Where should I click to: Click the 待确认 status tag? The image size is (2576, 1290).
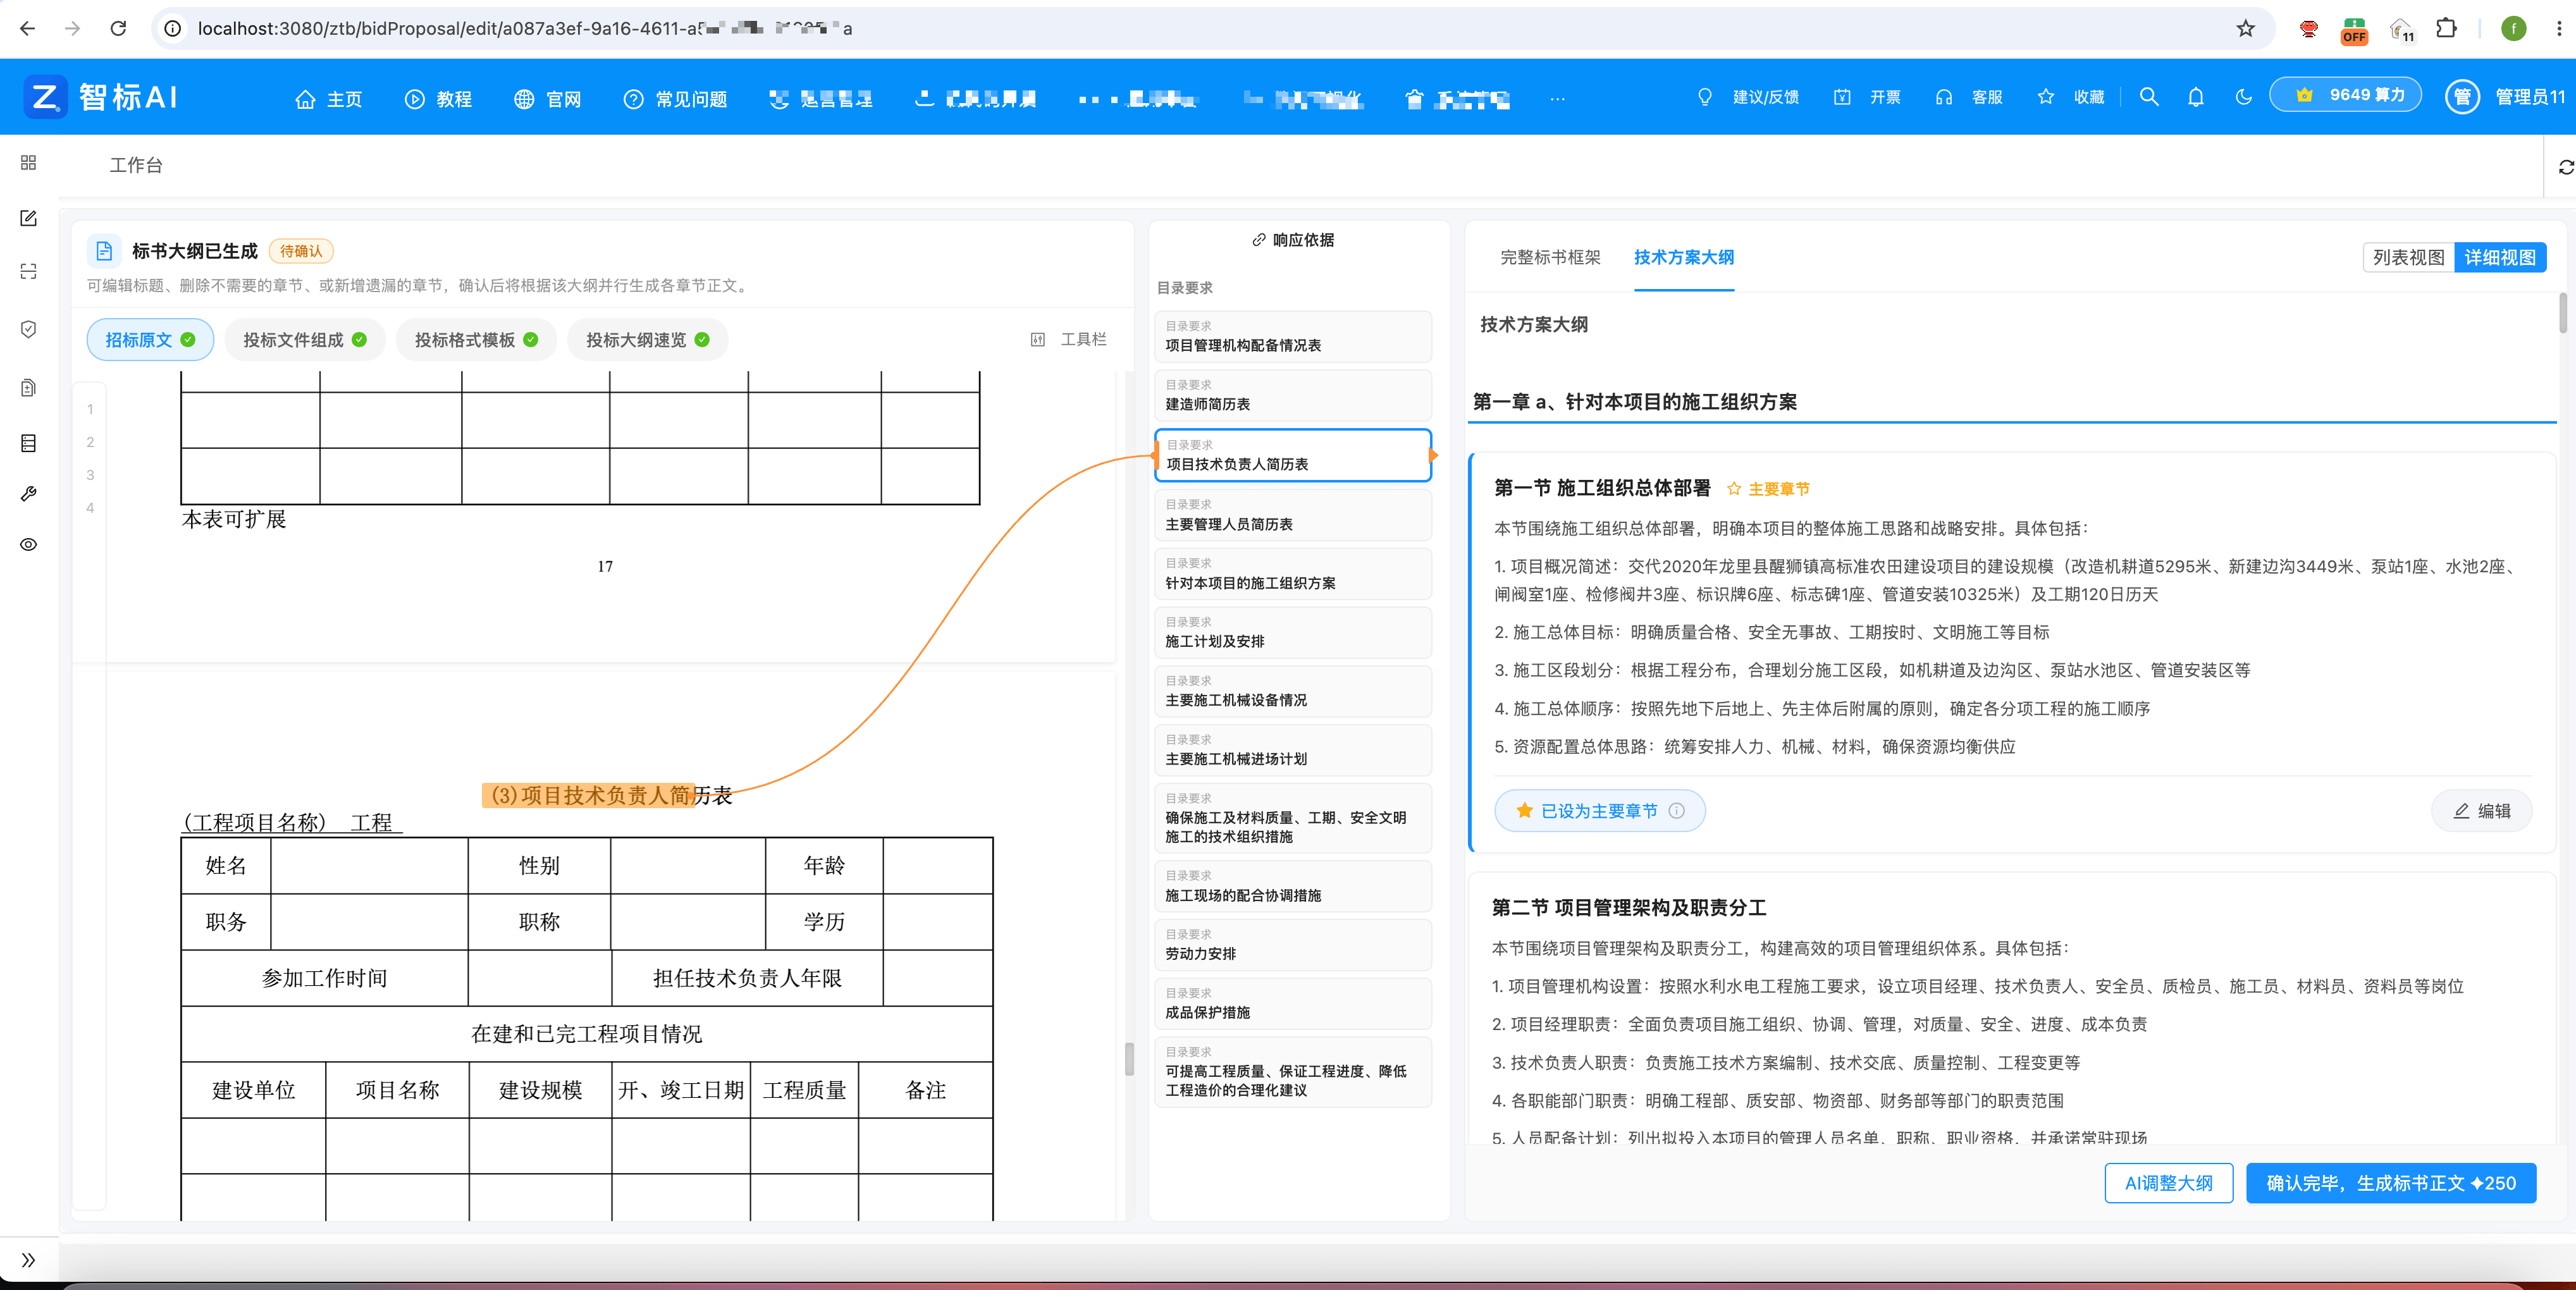[x=301, y=251]
